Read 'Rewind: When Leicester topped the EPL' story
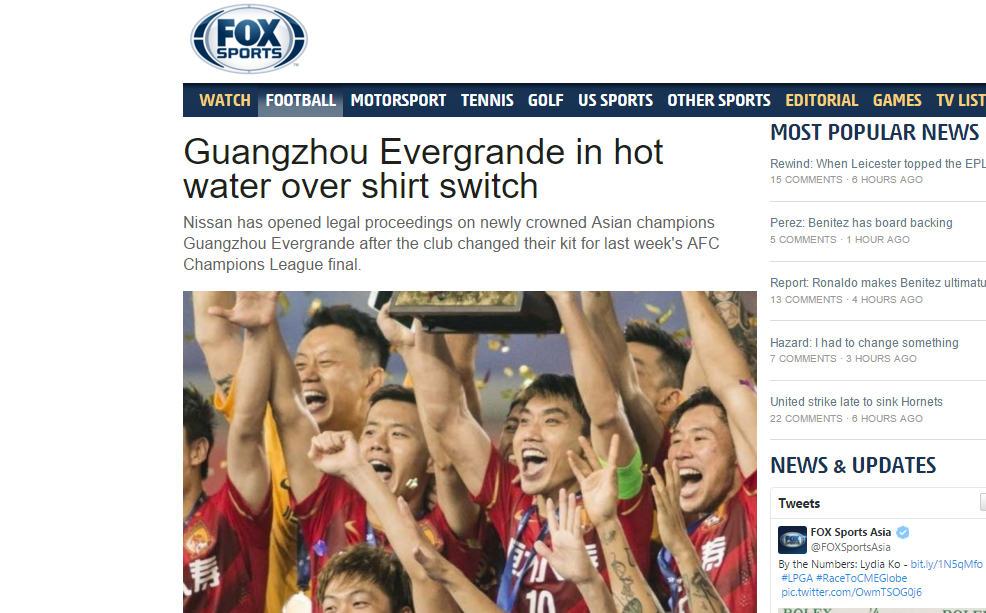Viewport: 986px width, 613px height. pyautogui.click(x=878, y=163)
